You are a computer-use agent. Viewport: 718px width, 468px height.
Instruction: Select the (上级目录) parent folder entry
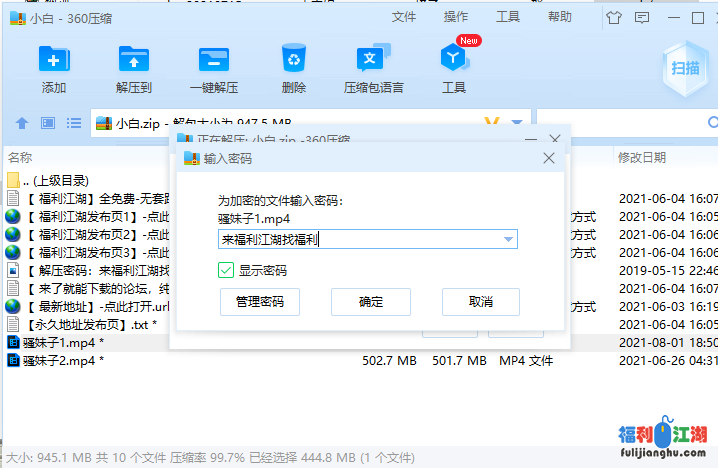point(60,181)
